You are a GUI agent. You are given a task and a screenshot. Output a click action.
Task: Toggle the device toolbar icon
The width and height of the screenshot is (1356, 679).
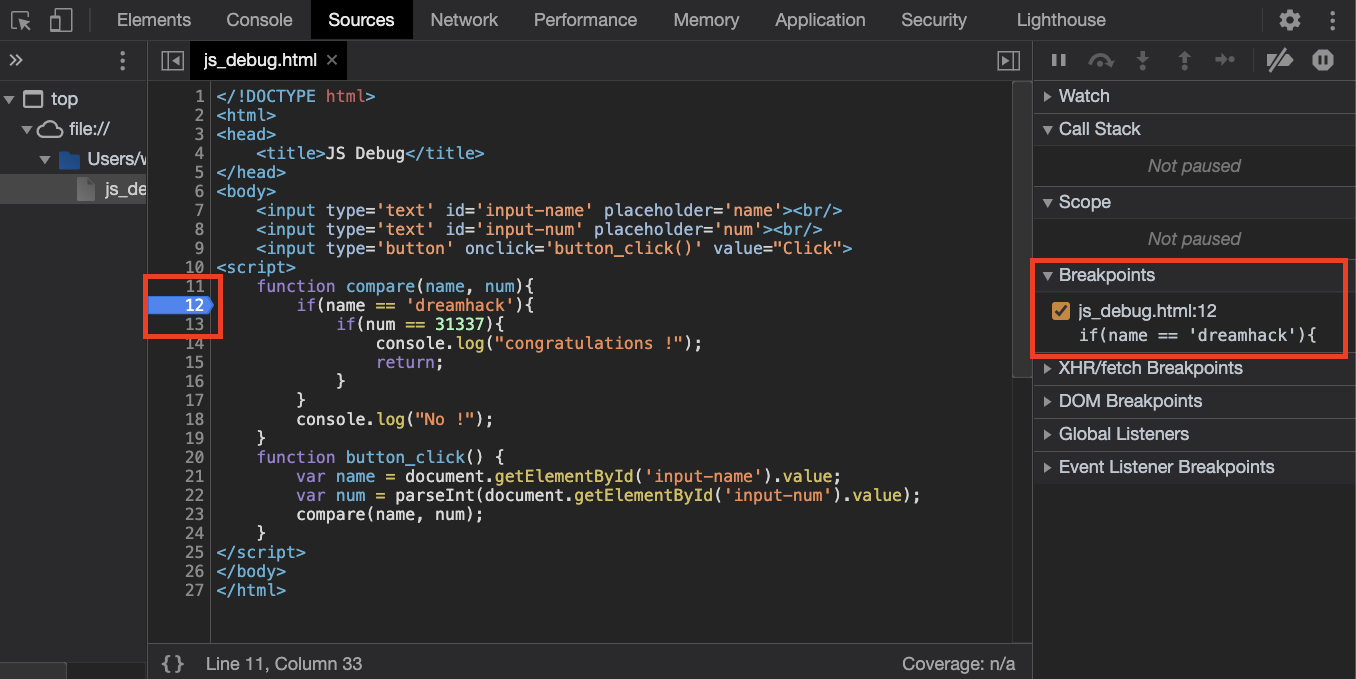click(61, 20)
